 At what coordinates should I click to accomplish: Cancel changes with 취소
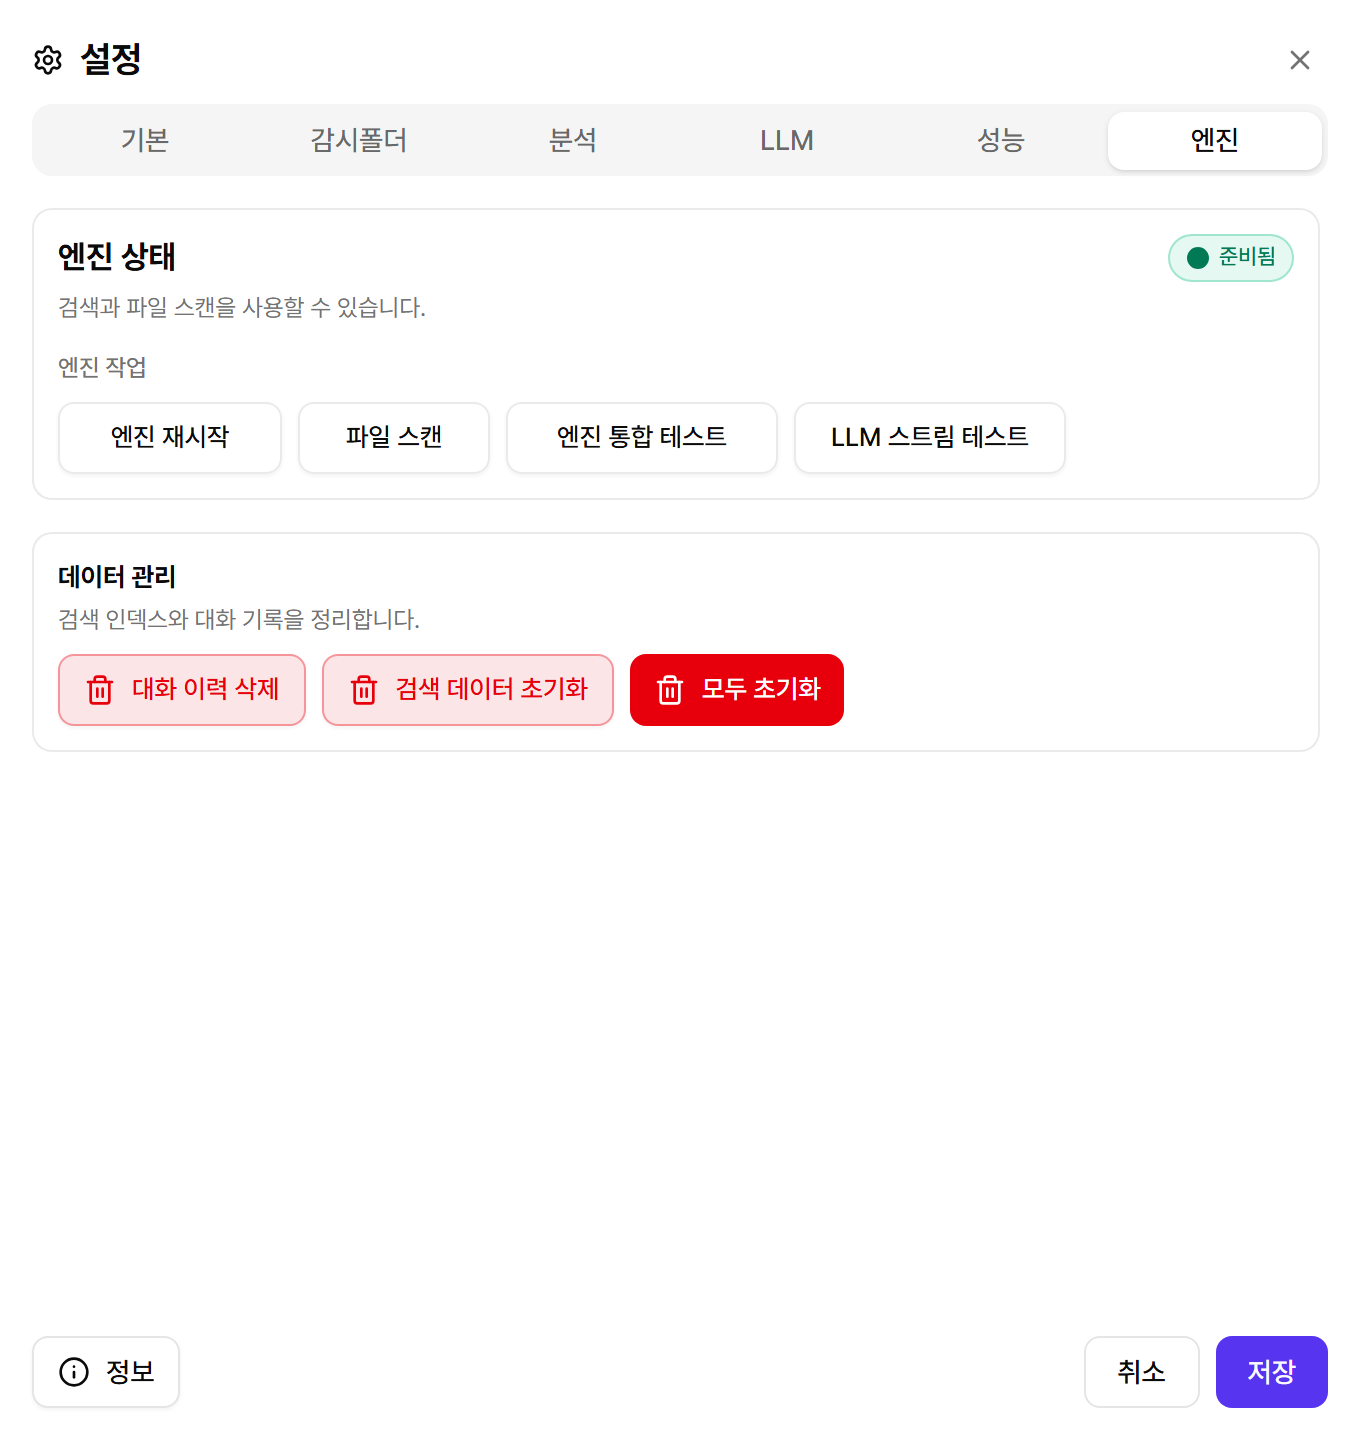click(1142, 1372)
